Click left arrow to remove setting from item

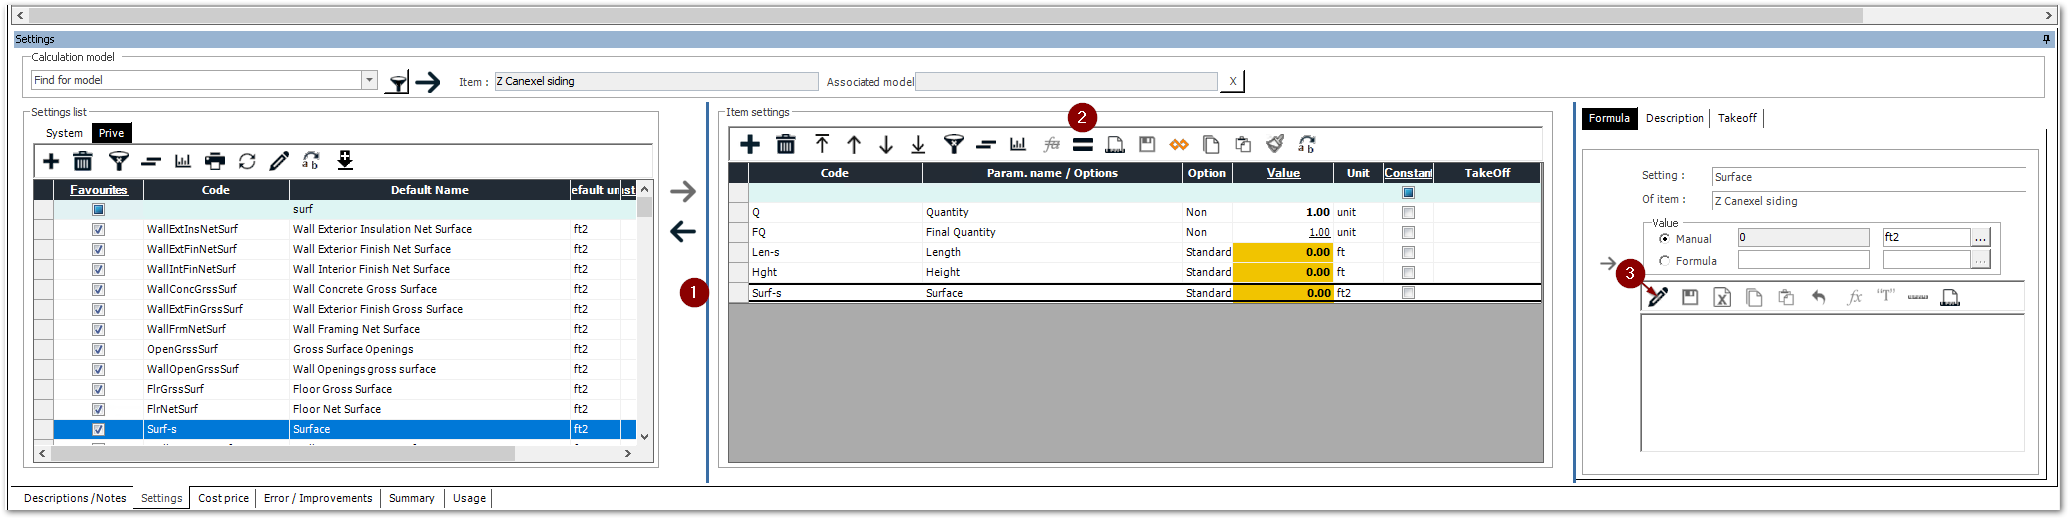pyautogui.click(x=683, y=232)
